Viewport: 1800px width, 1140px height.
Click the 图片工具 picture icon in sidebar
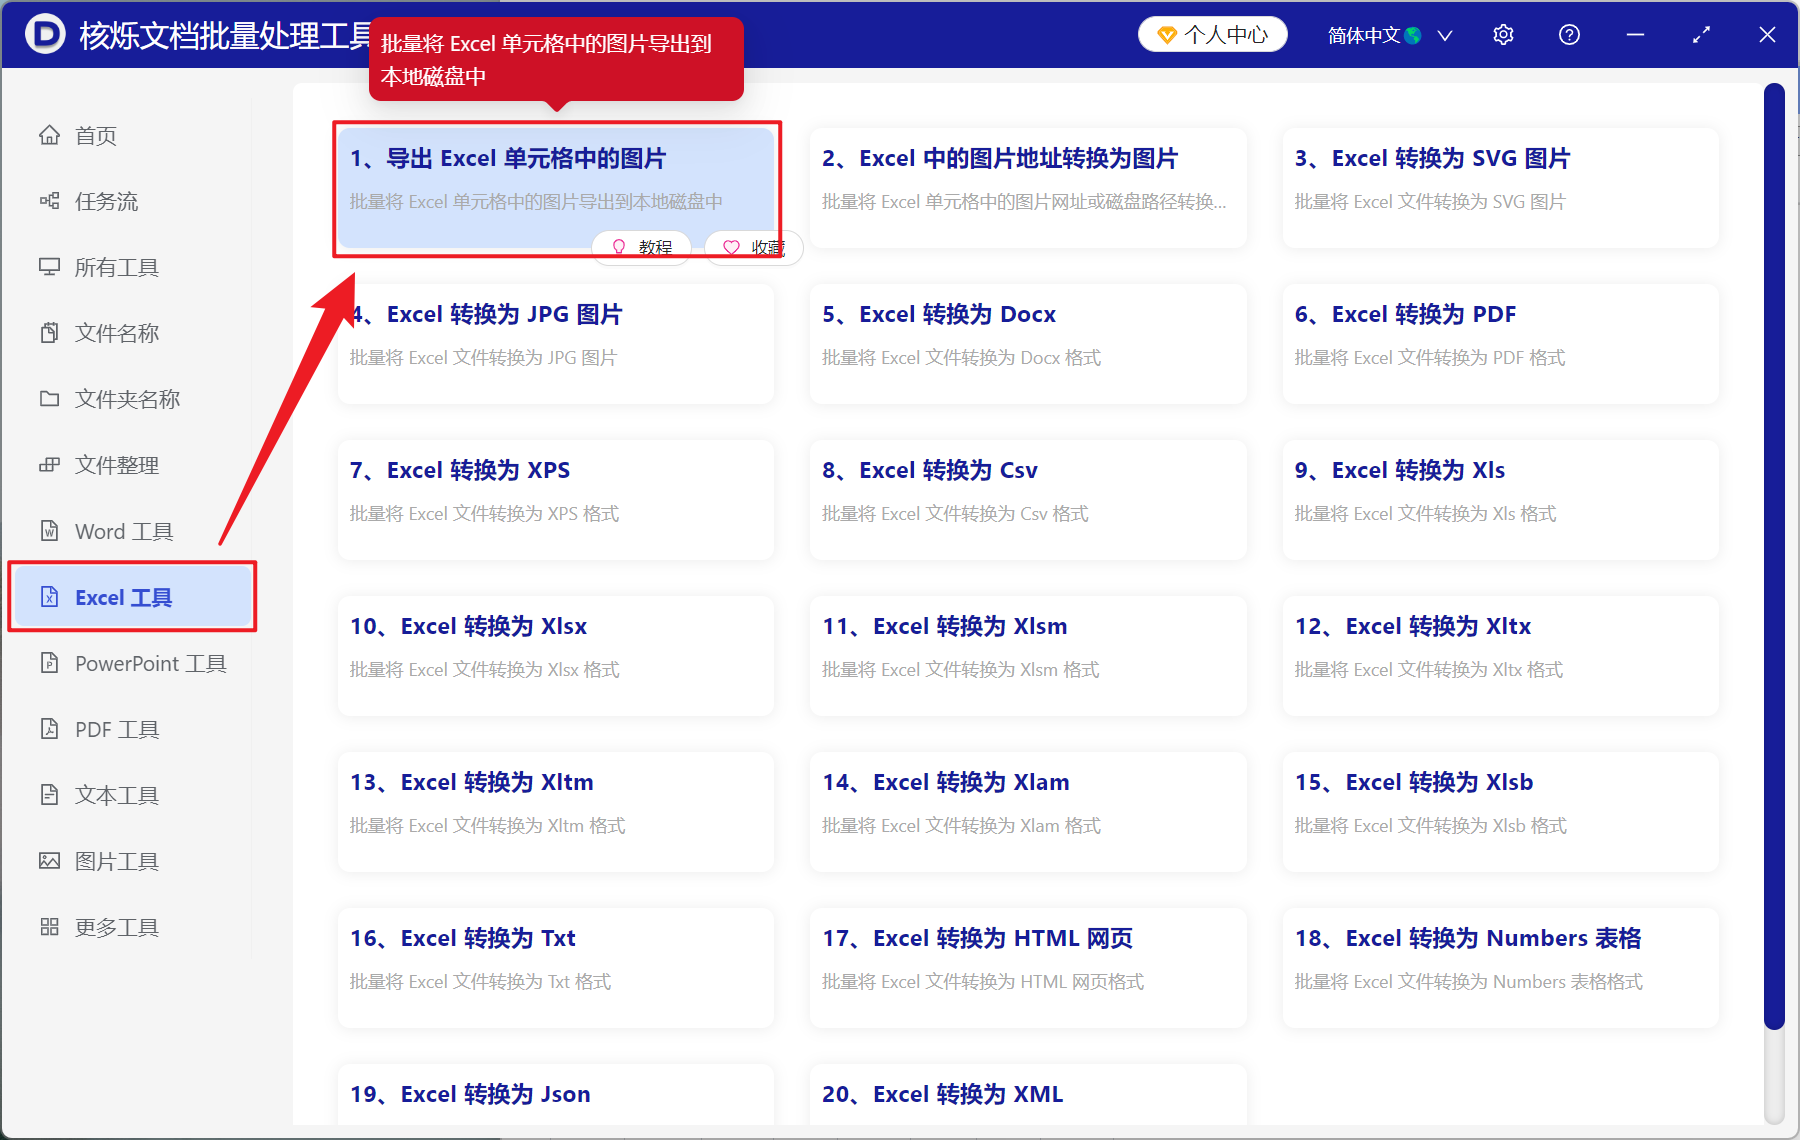coord(49,861)
